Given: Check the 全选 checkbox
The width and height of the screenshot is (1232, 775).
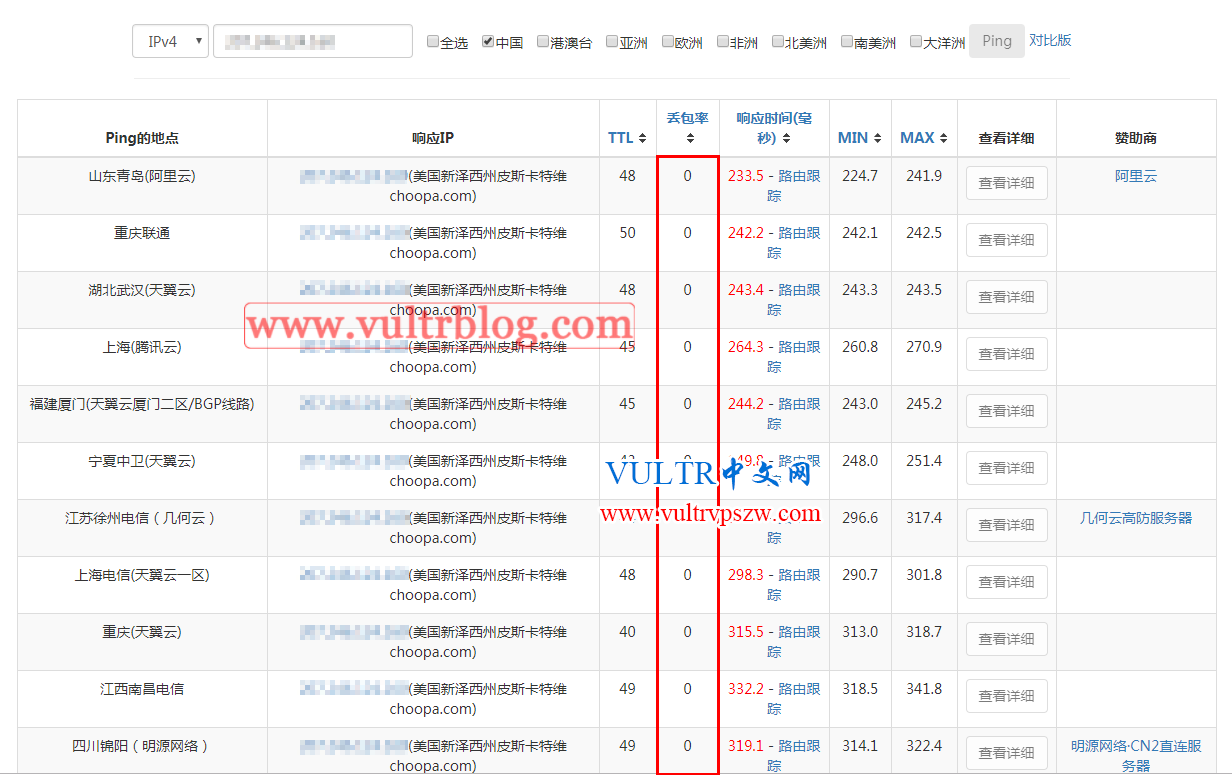Looking at the screenshot, I should click(432, 42).
